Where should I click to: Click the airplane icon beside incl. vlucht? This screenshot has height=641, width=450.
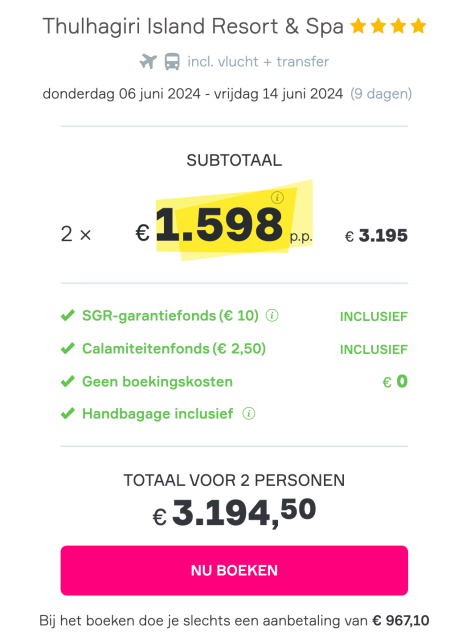pos(148,62)
